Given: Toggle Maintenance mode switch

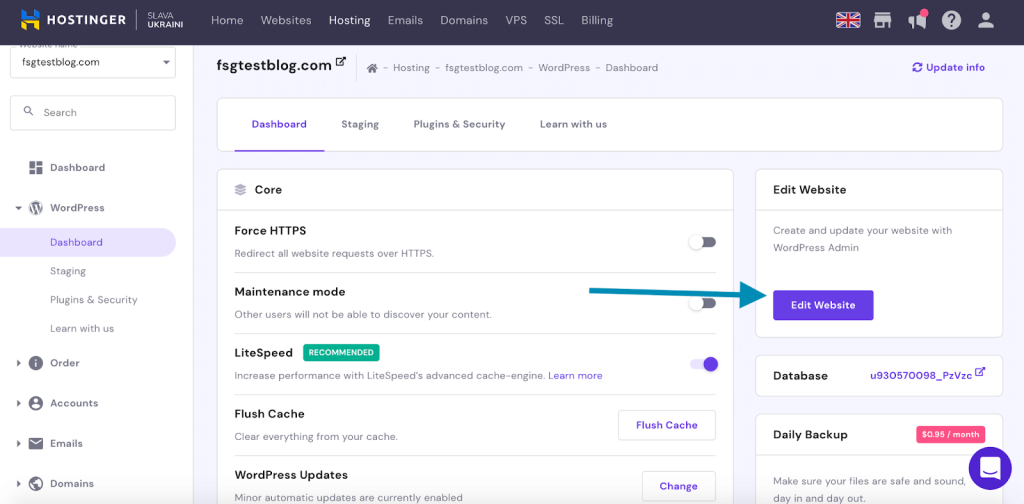Looking at the screenshot, I should tap(703, 303).
